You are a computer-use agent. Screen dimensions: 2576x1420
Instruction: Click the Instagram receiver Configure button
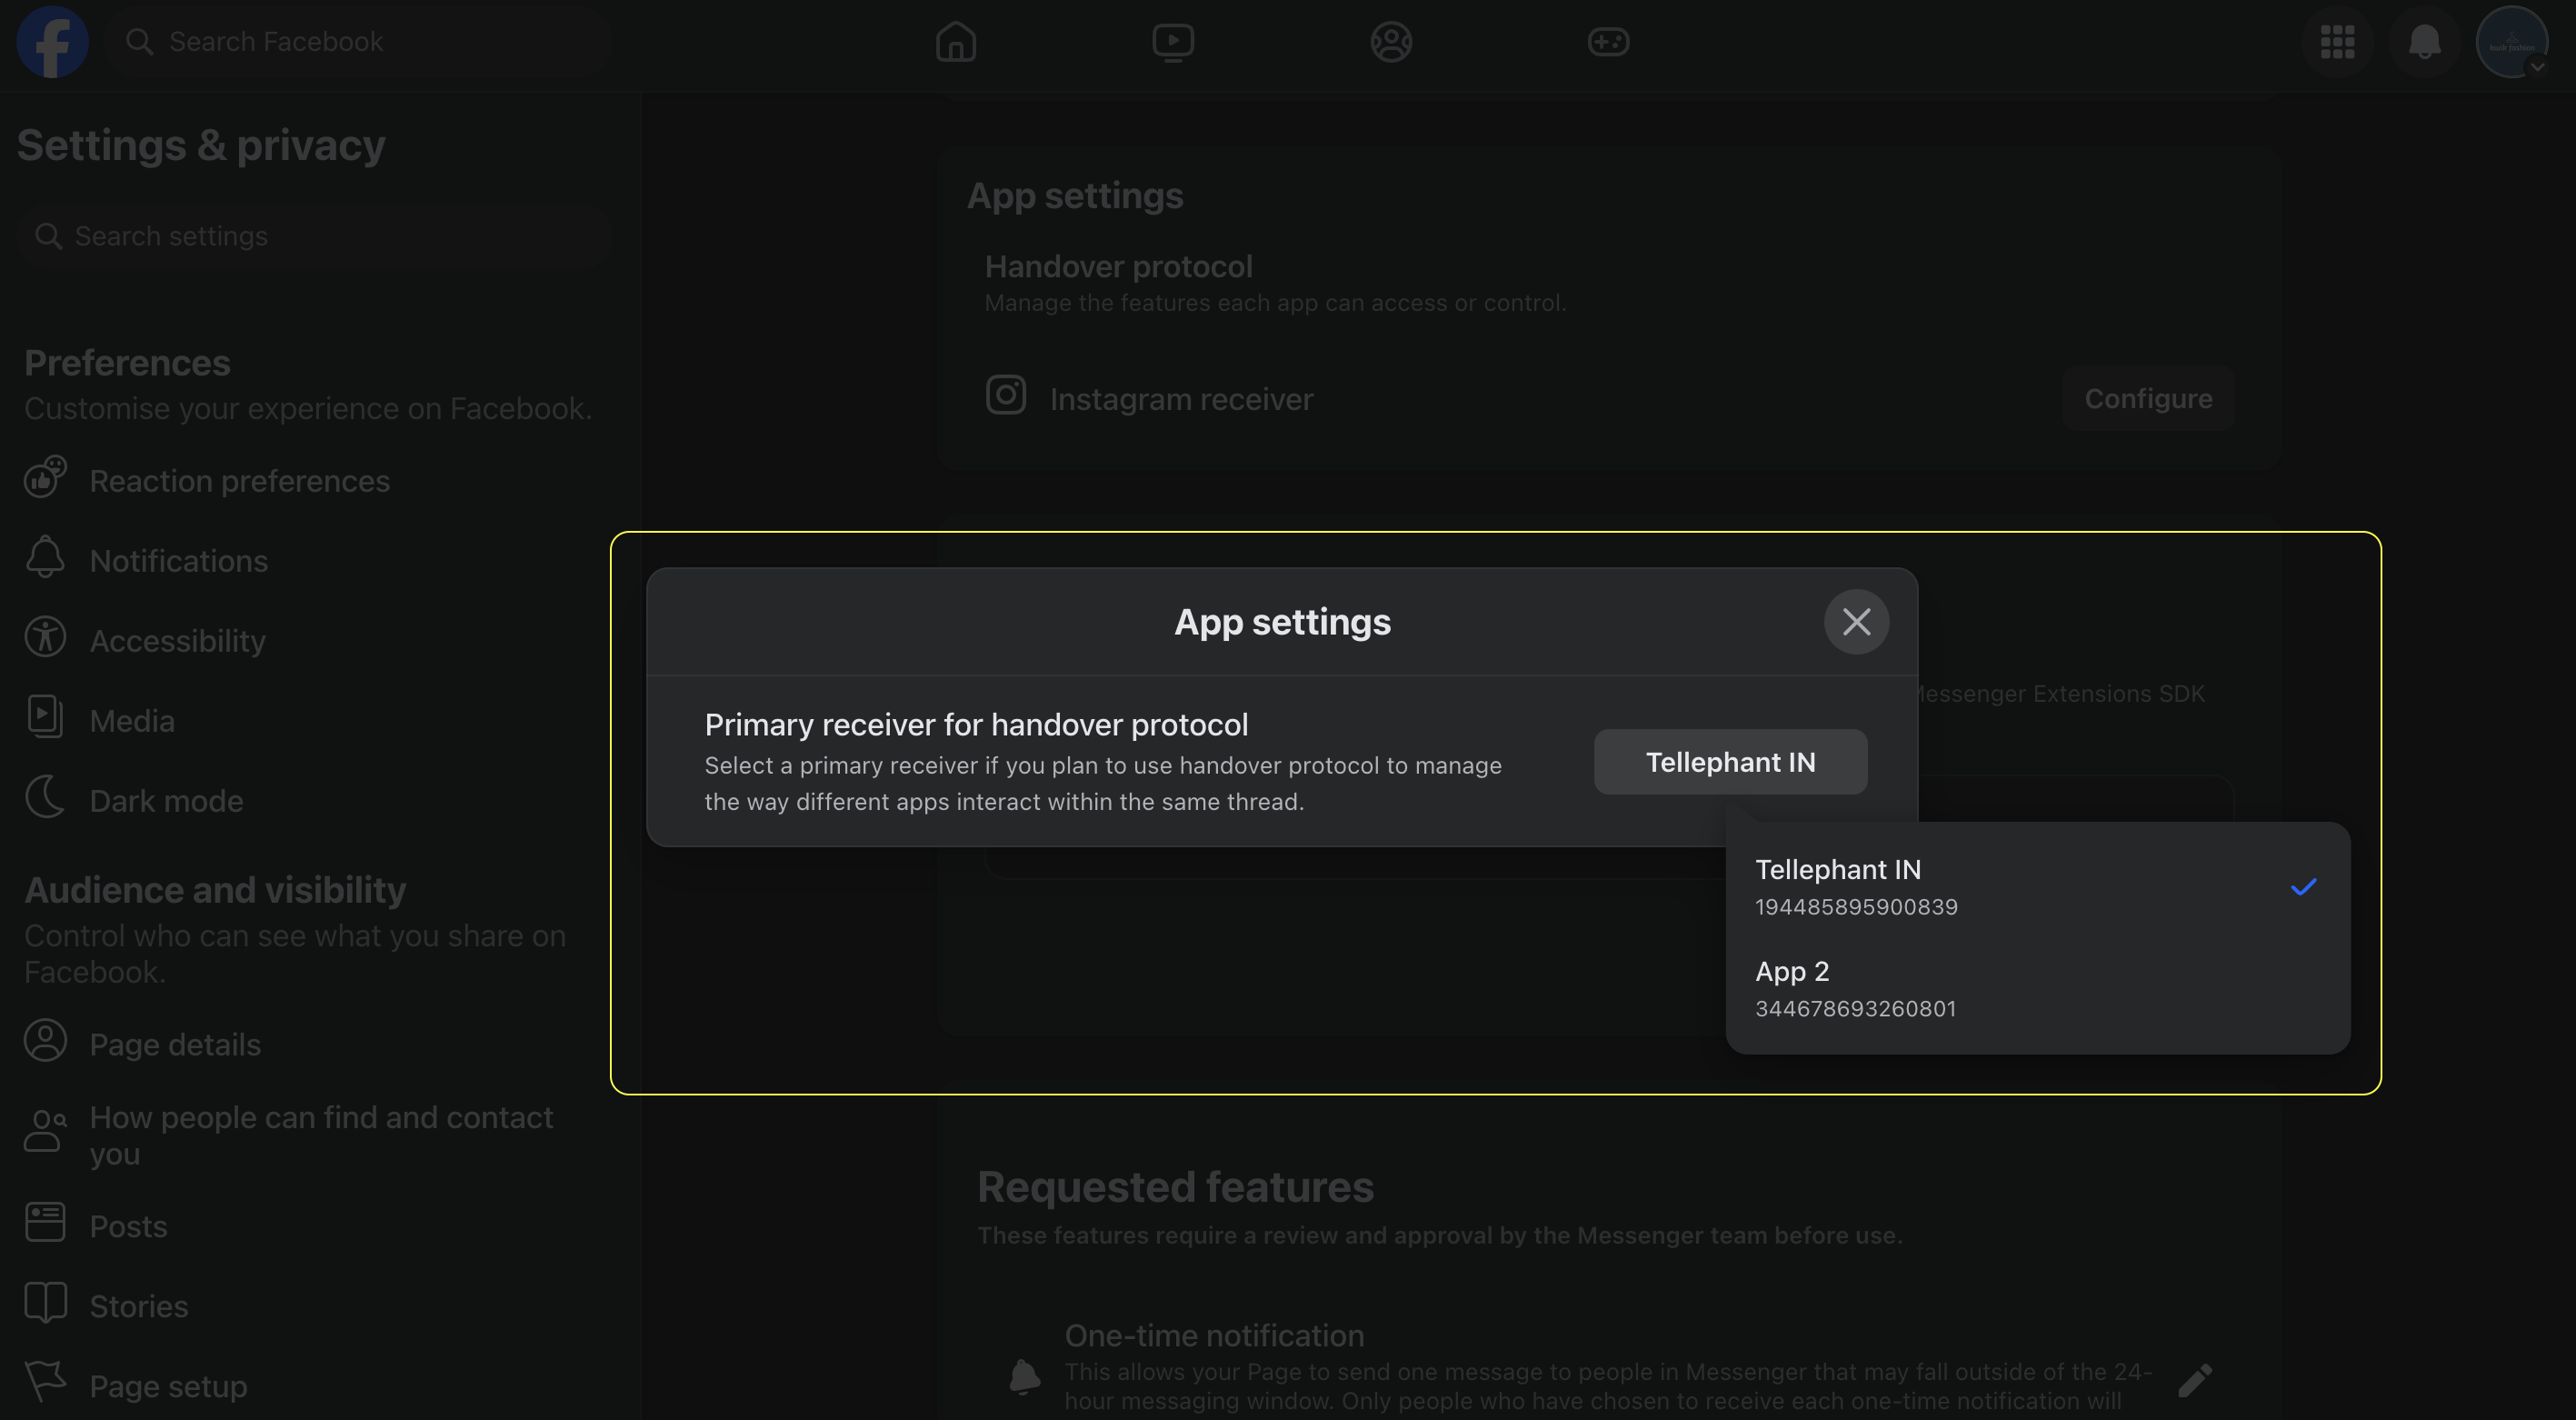[2147, 399]
